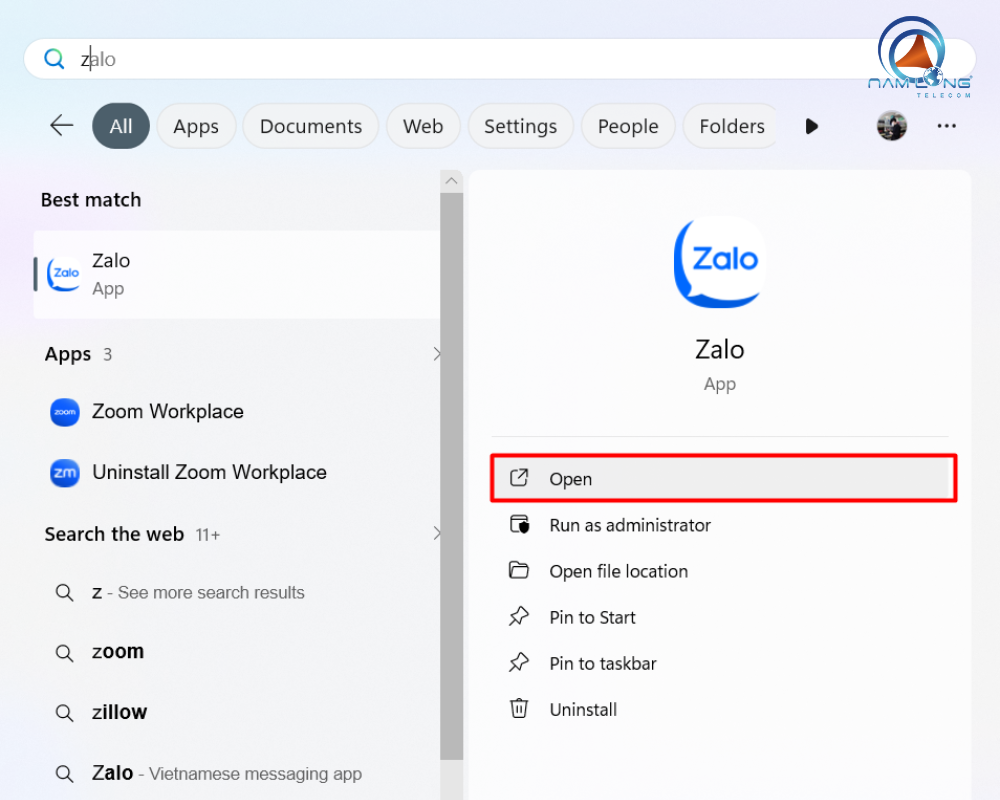The width and height of the screenshot is (1000, 800).
Task: Click the large Zalo logo in details pane
Action: tap(719, 263)
